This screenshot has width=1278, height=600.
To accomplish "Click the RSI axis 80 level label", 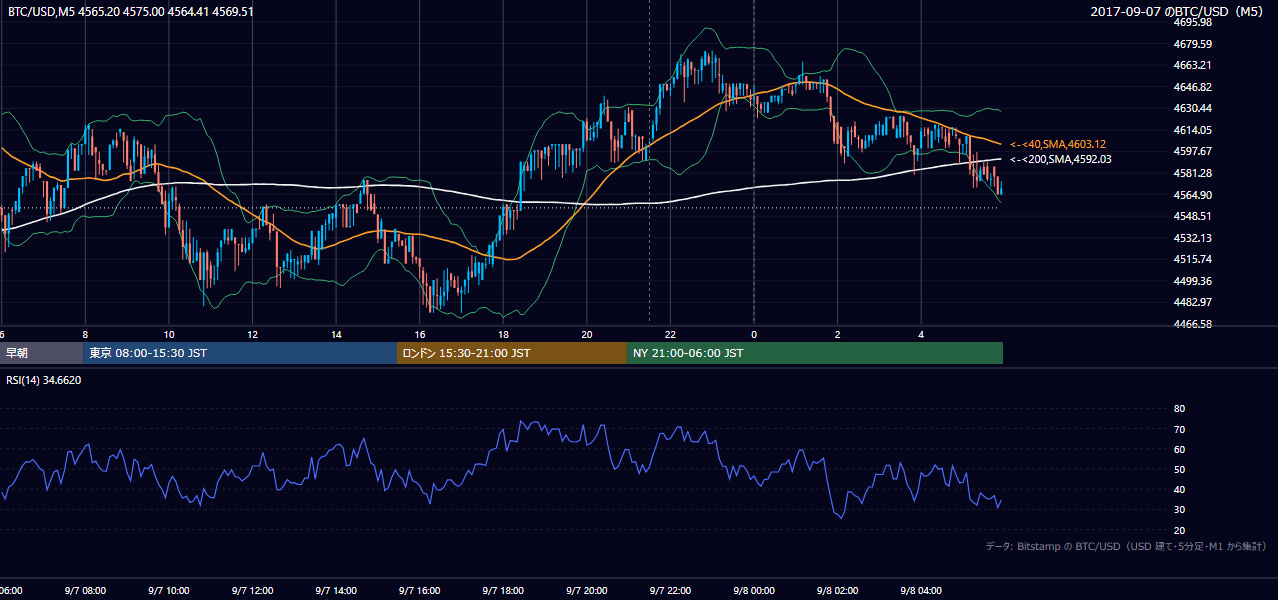I will click(1179, 409).
